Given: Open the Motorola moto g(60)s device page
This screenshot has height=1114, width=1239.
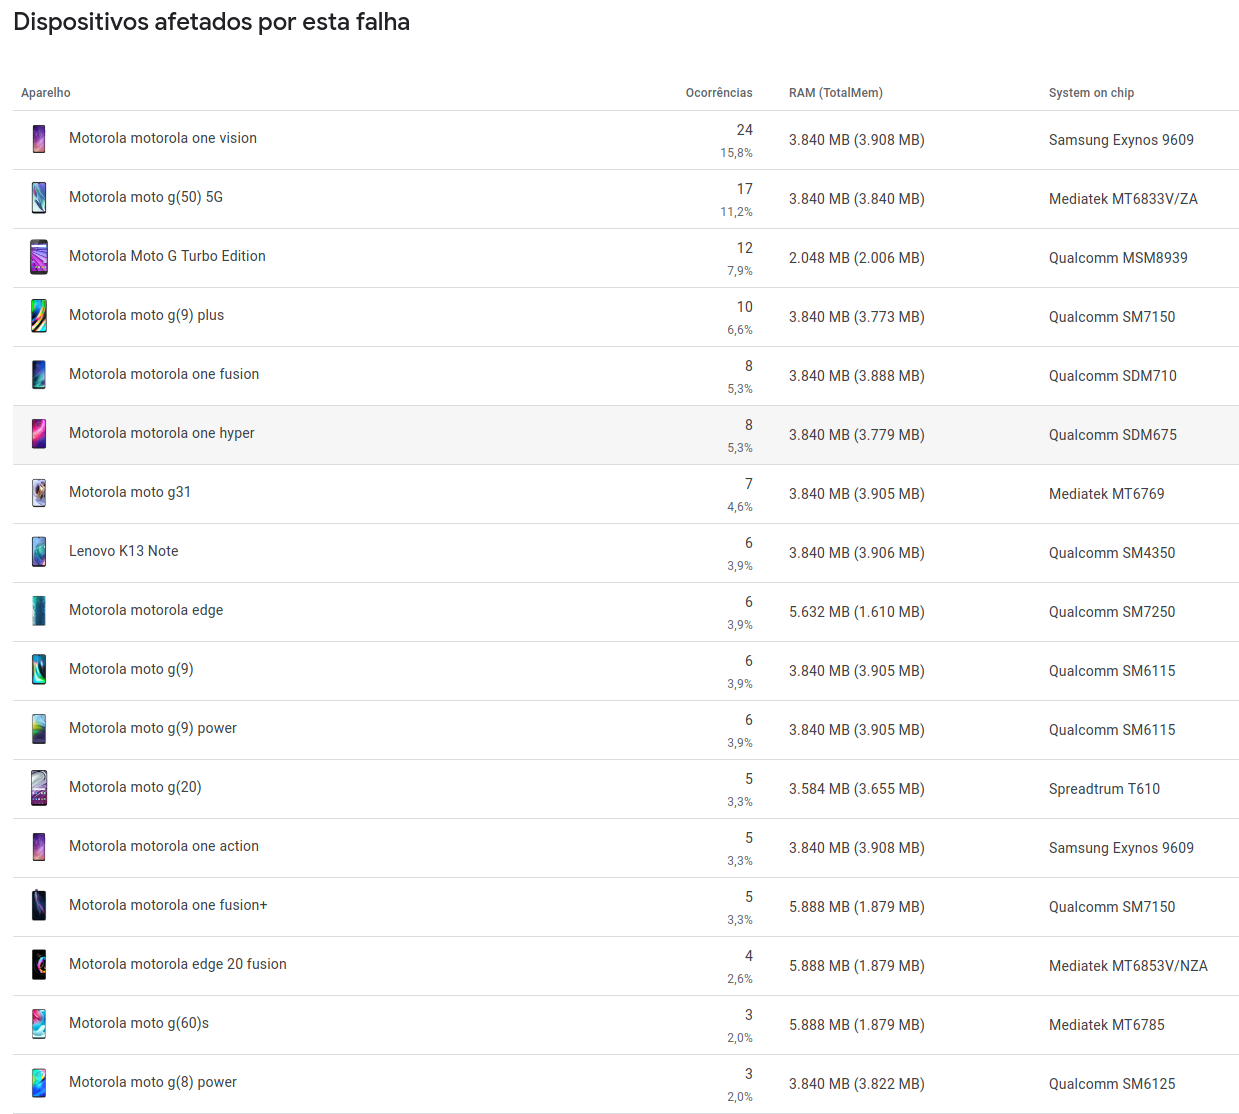Looking at the screenshot, I should pyautogui.click(x=138, y=1023).
